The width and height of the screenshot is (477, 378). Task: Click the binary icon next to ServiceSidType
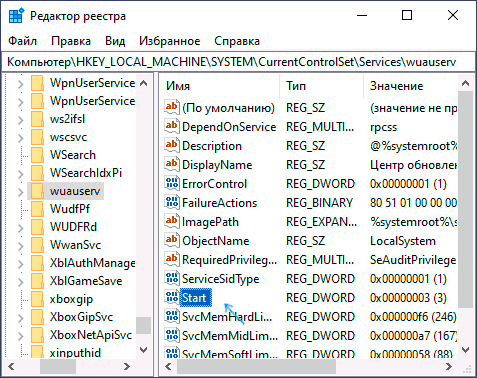tap(172, 278)
